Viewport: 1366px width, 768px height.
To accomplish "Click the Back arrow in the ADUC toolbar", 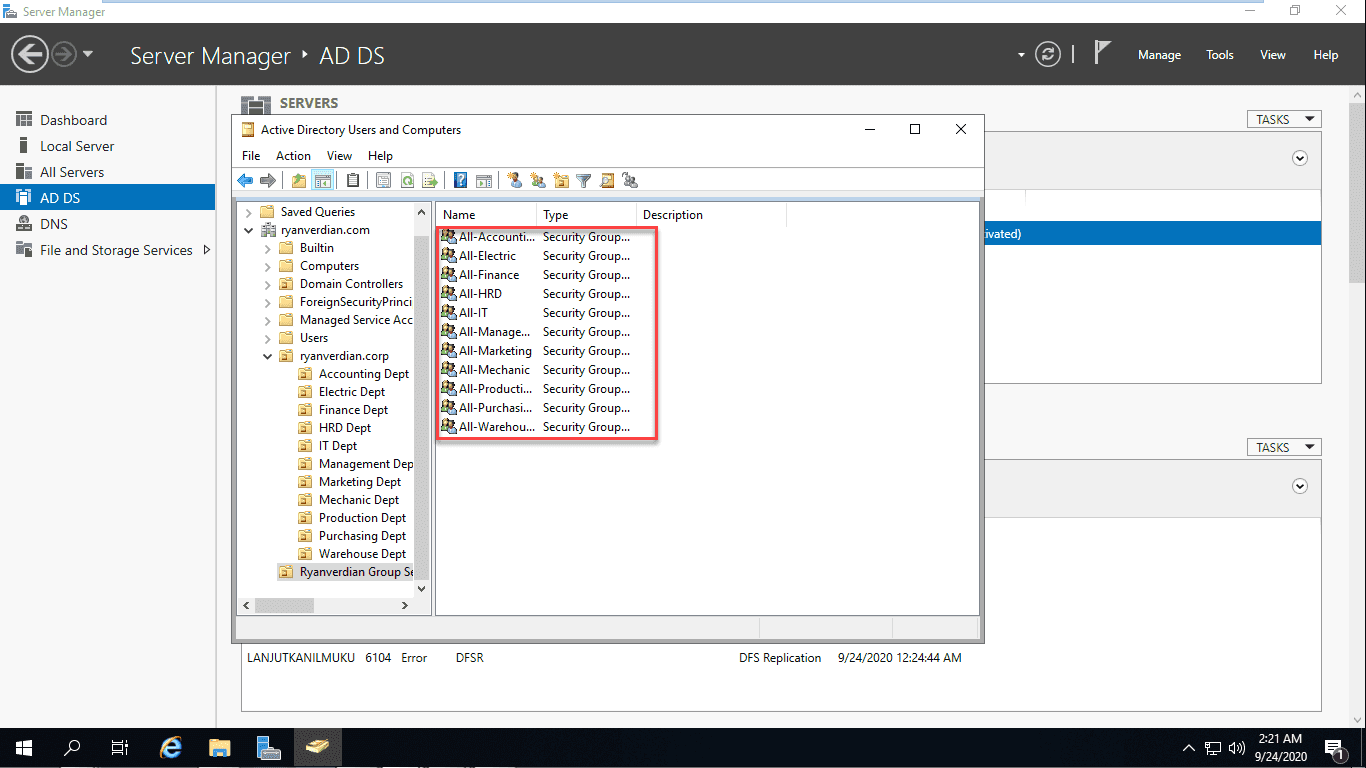I will click(245, 181).
